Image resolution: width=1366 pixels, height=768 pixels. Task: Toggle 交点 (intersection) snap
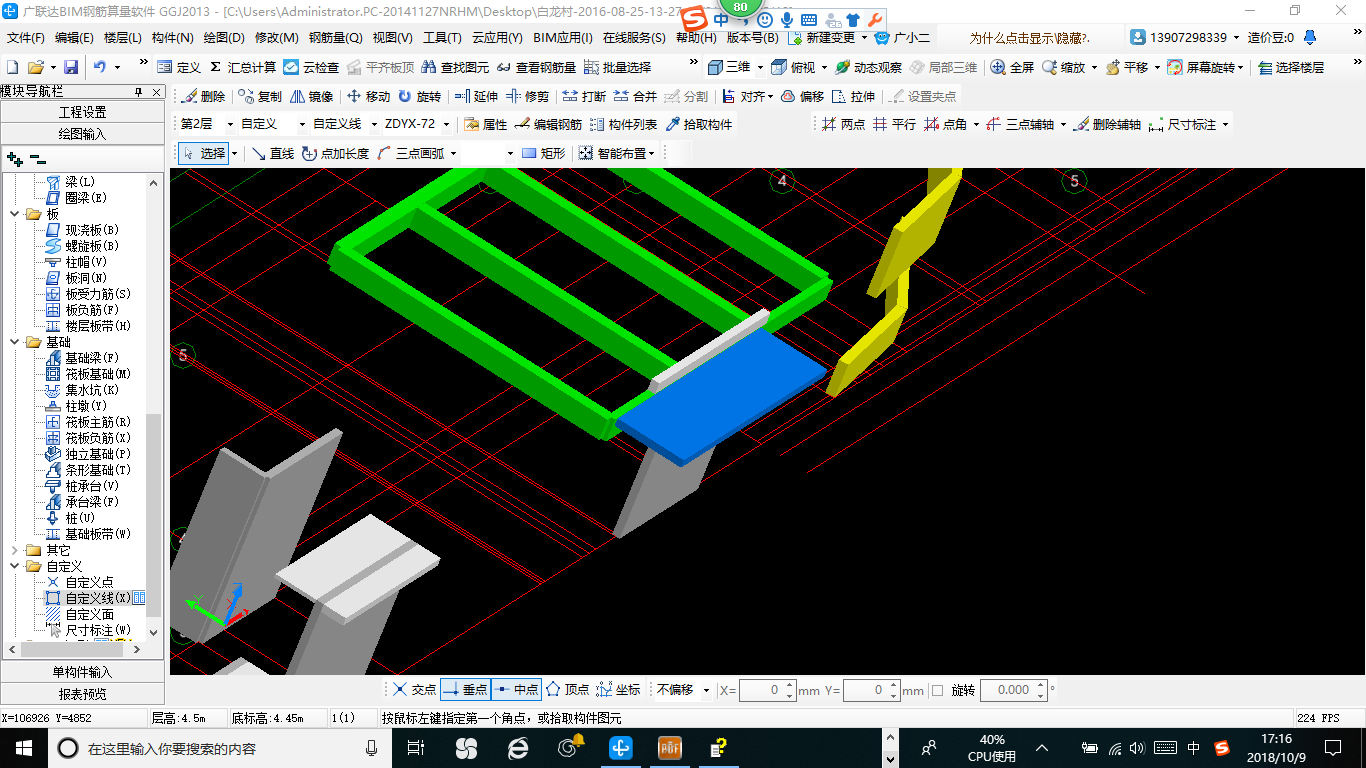tap(414, 690)
